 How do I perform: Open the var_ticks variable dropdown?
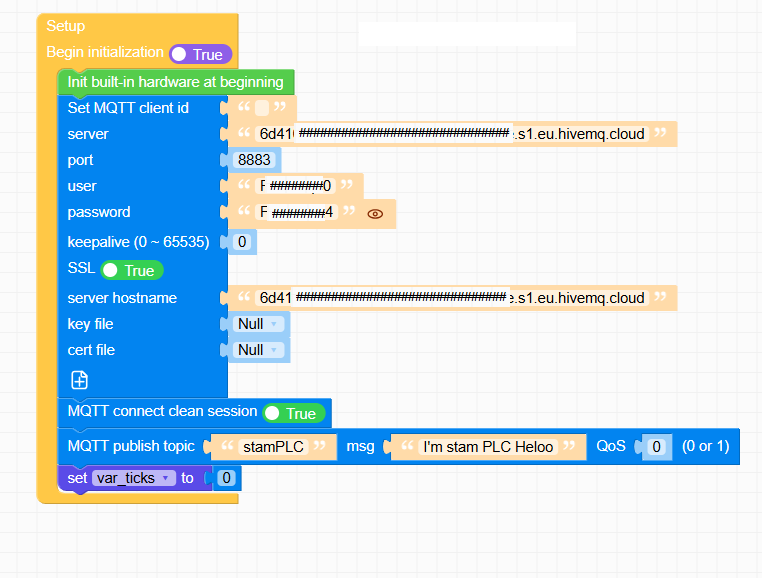133,478
